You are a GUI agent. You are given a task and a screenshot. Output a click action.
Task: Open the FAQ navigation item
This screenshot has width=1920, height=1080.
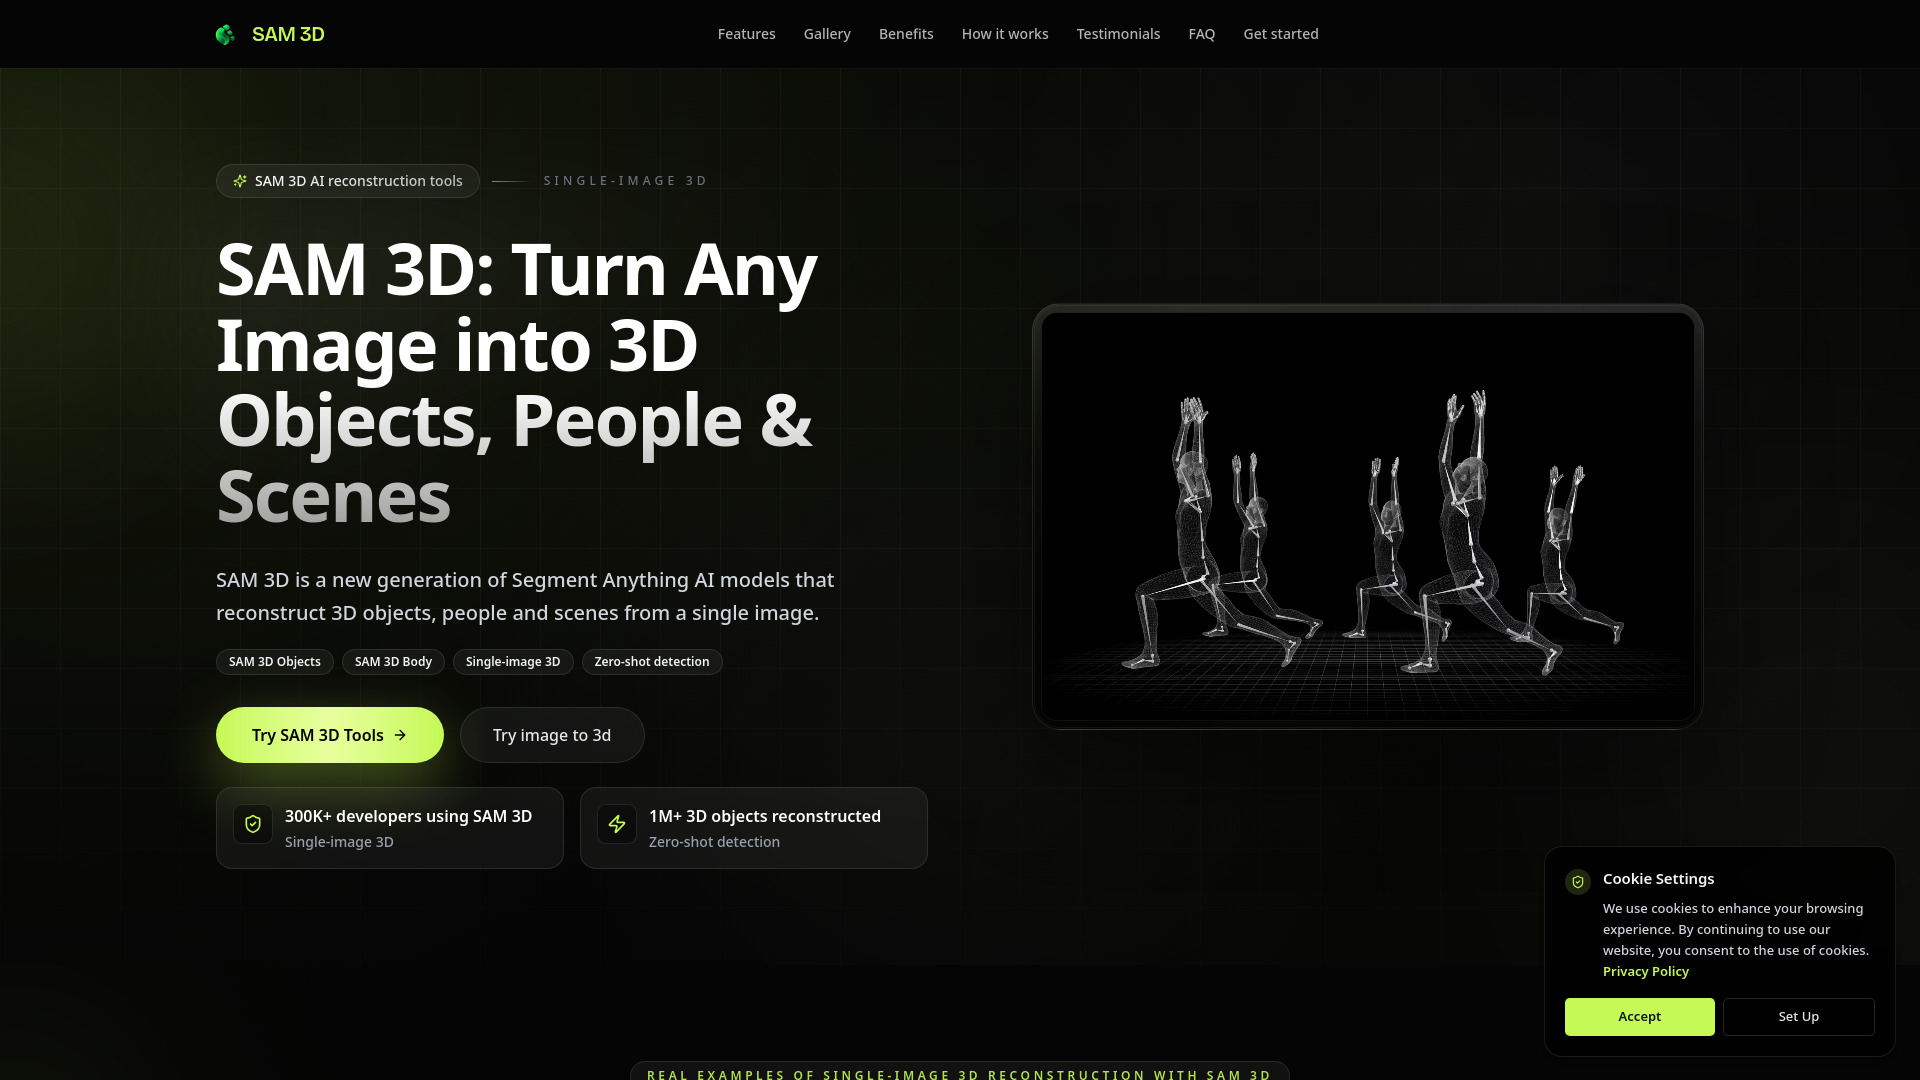[x=1201, y=33]
